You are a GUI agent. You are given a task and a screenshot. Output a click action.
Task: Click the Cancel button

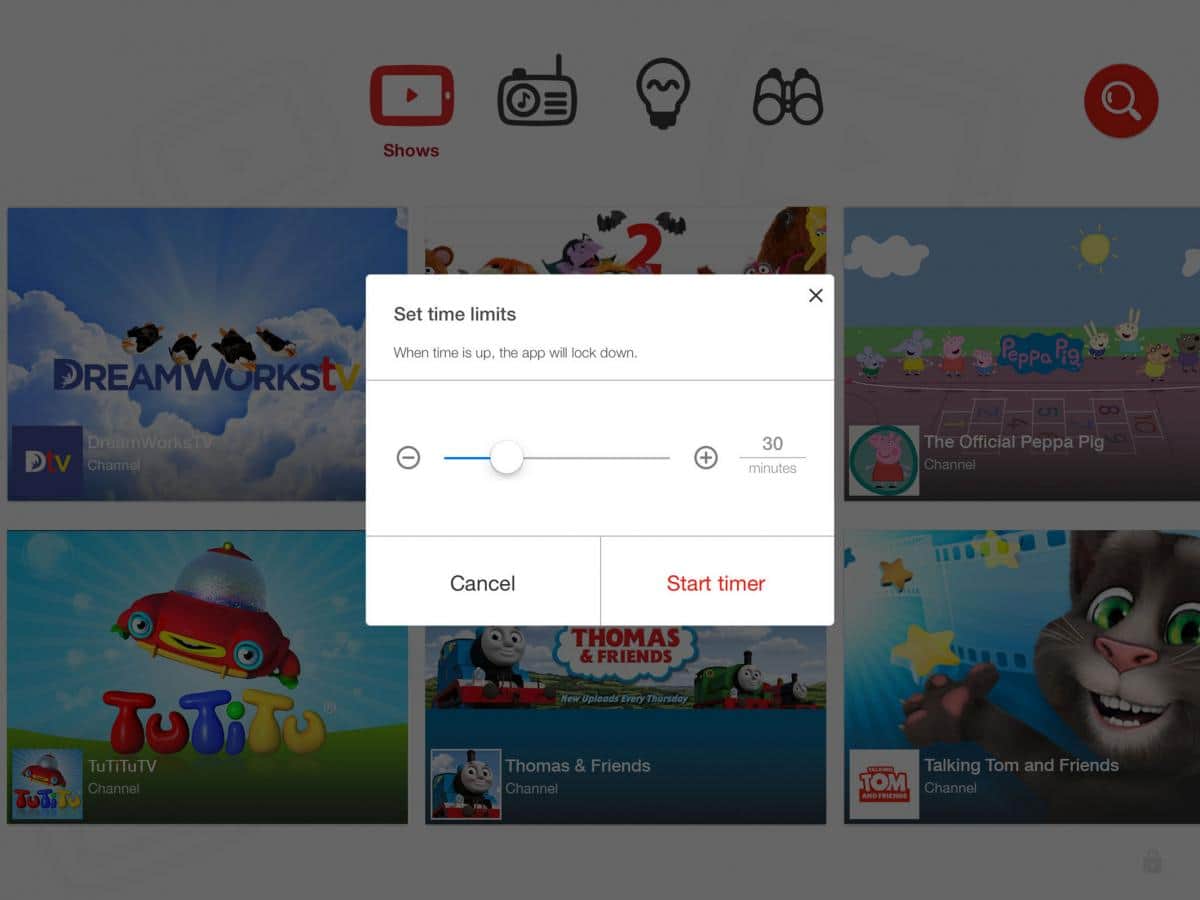(x=483, y=583)
